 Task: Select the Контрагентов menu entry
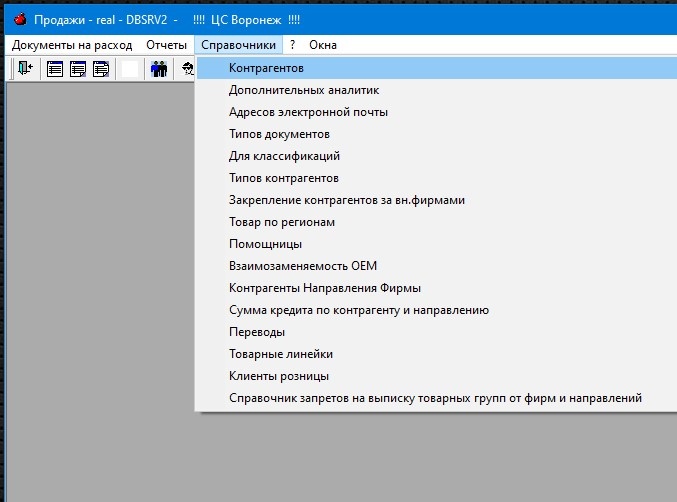437,68
